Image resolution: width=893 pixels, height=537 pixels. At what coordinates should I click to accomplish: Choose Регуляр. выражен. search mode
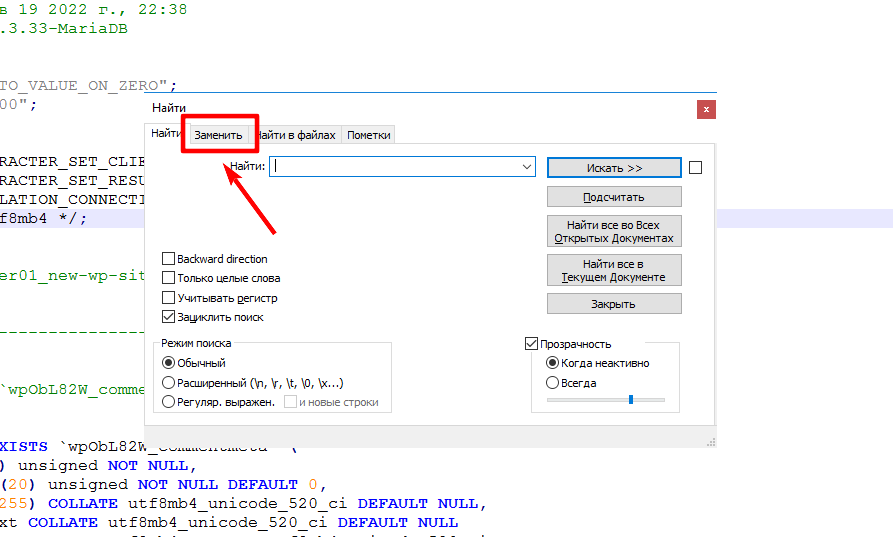168,402
